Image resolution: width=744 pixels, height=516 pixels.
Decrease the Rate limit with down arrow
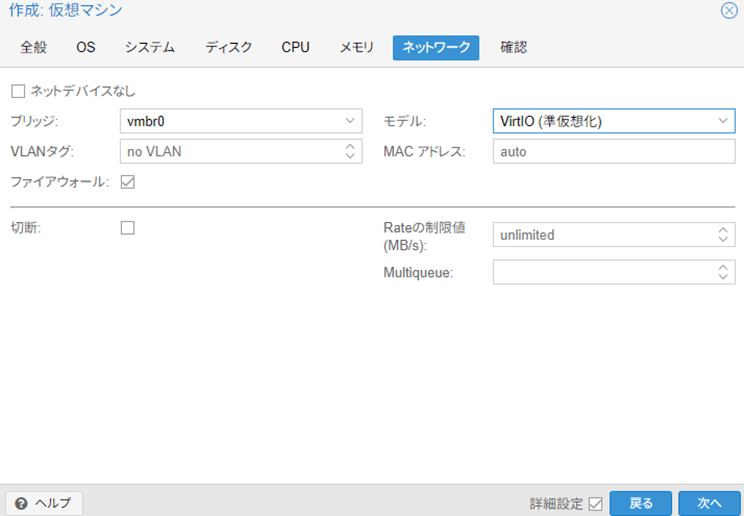[723, 240]
